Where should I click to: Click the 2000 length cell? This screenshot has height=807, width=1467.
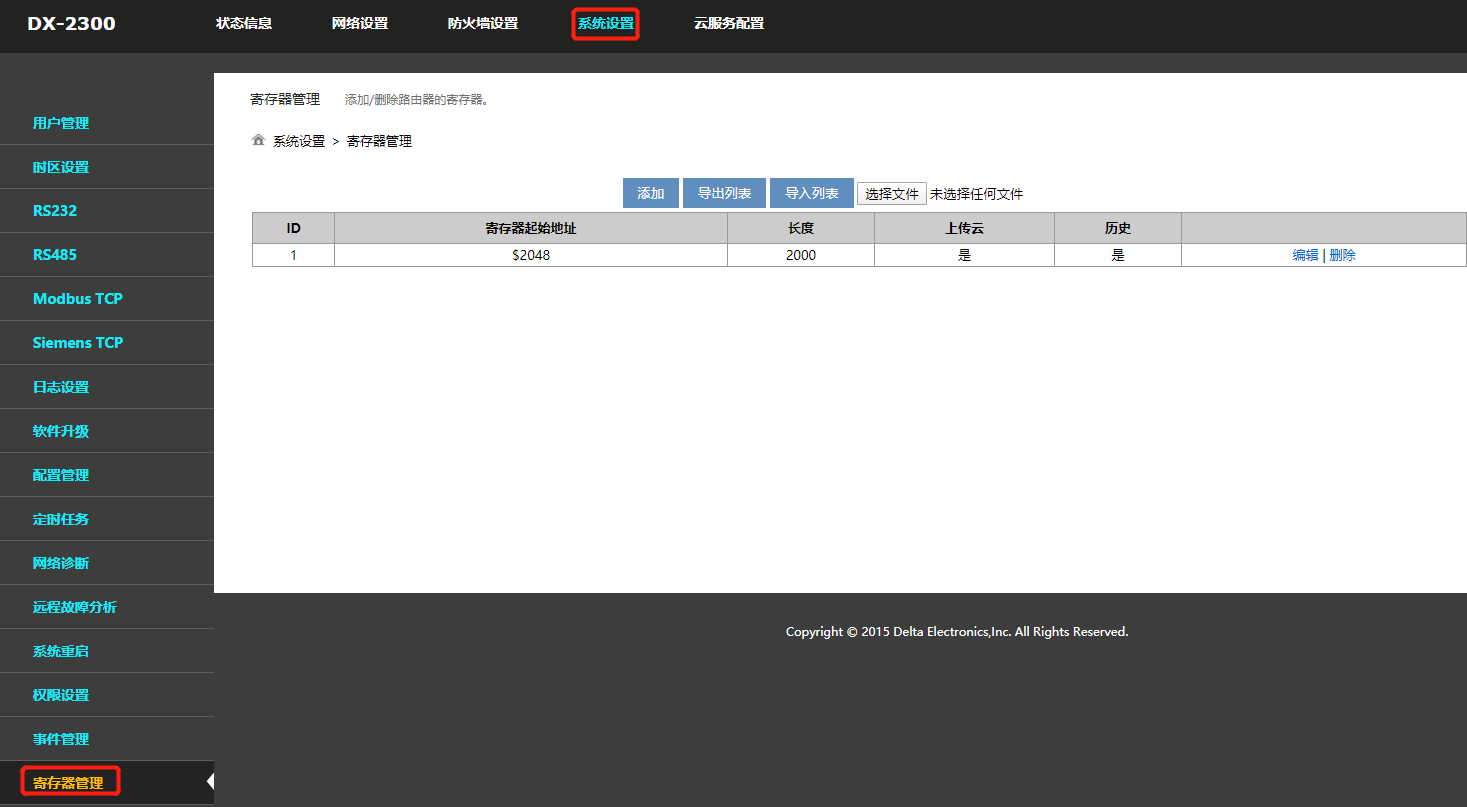coord(801,255)
